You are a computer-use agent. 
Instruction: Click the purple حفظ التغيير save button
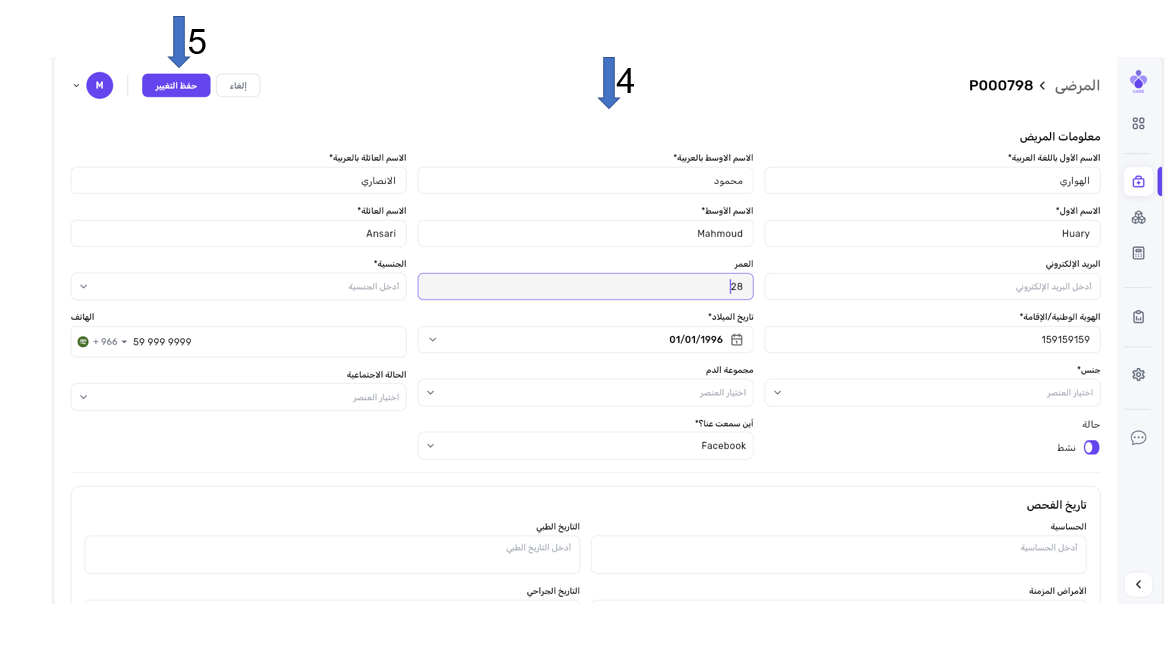click(x=176, y=86)
